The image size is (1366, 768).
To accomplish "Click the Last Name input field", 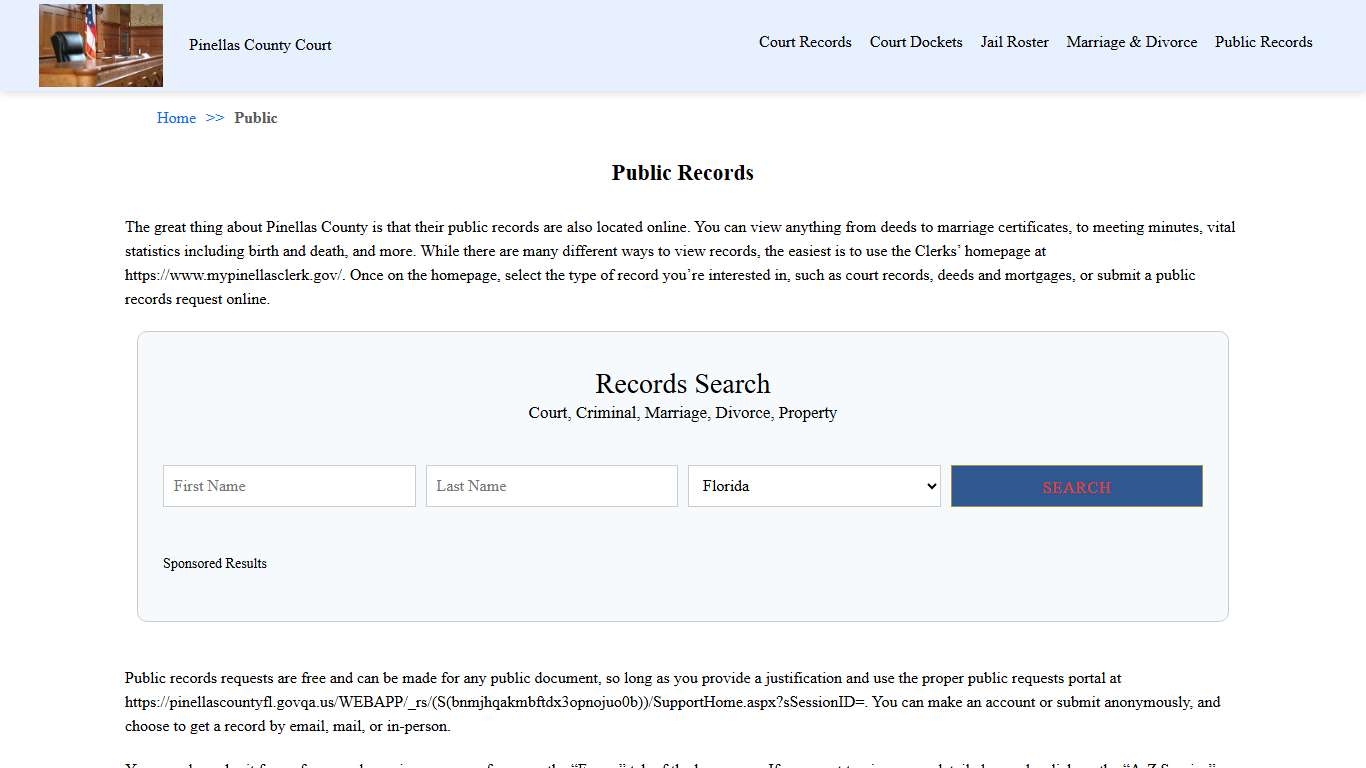I will point(551,486).
